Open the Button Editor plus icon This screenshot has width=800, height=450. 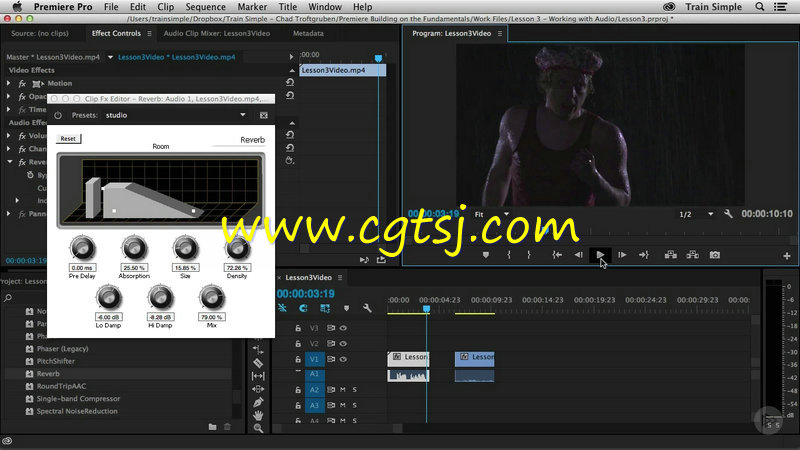pos(787,256)
